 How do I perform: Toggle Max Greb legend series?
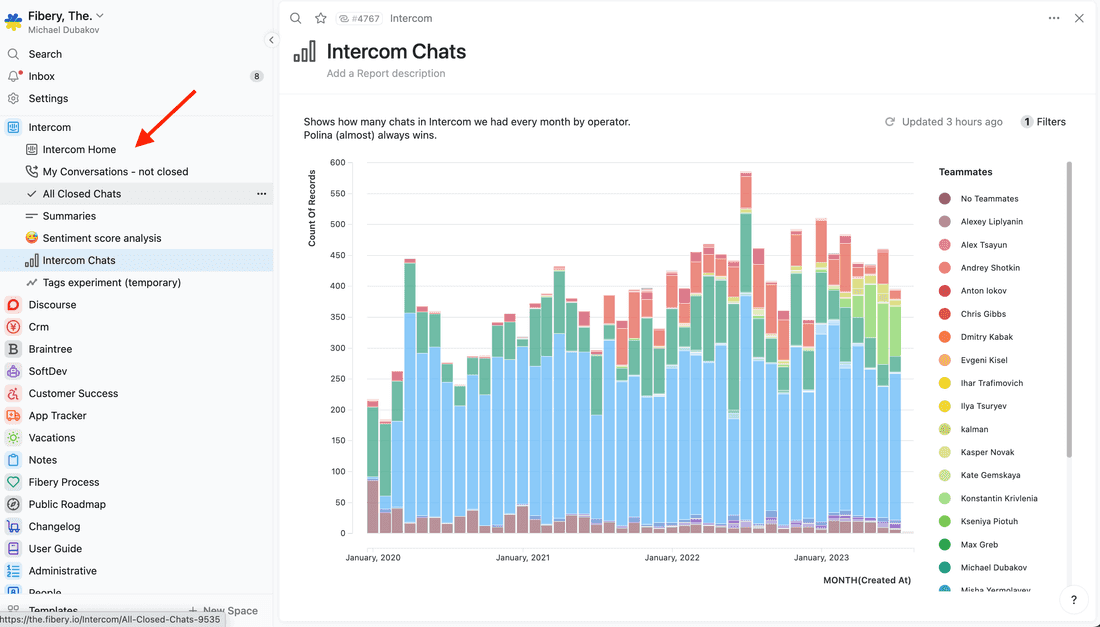click(x=945, y=545)
